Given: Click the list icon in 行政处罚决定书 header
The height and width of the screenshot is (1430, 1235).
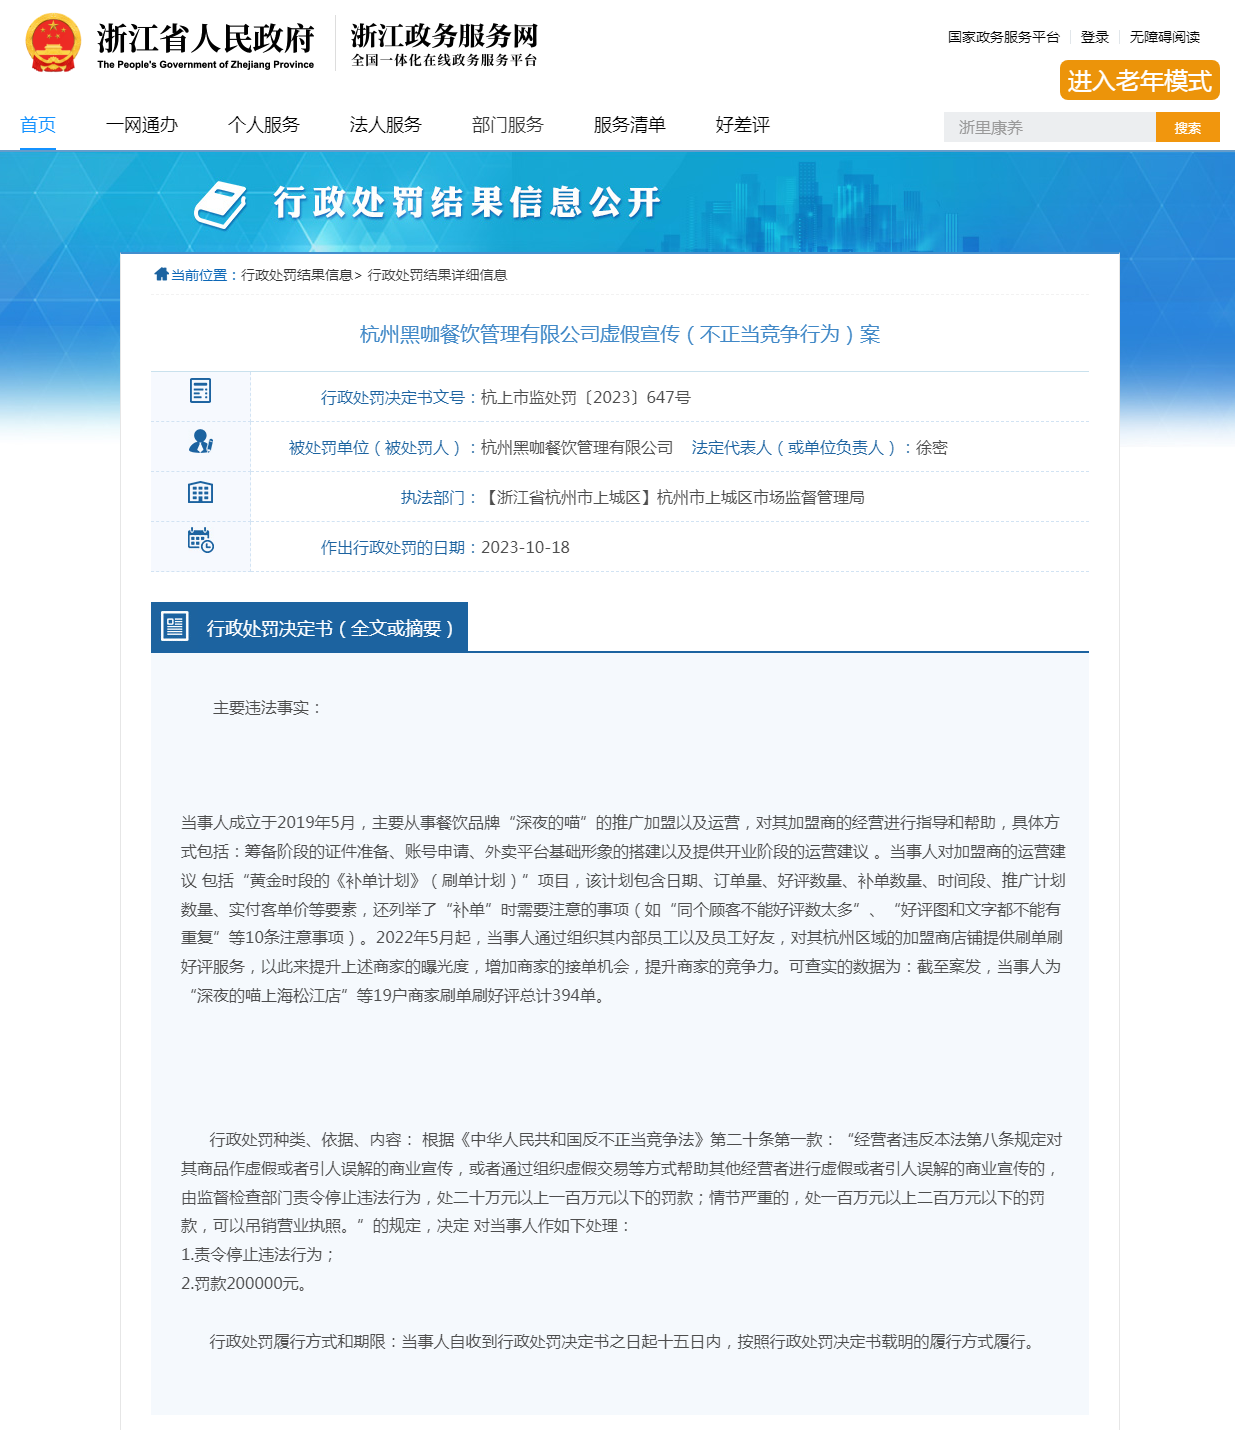Looking at the screenshot, I should (175, 627).
